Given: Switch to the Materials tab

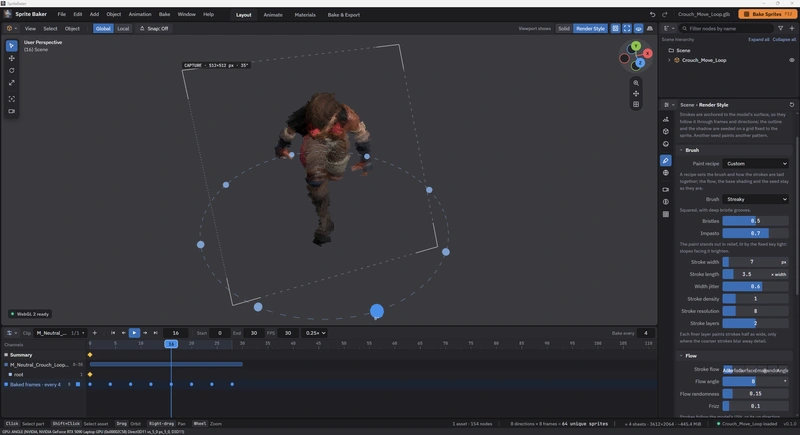Looking at the screenshot, I should [305, 15].
